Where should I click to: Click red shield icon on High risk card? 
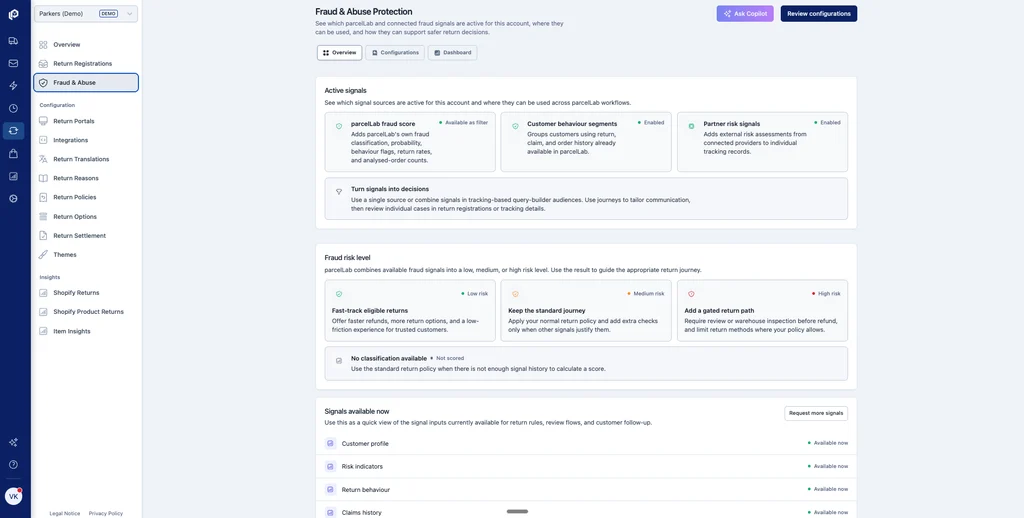point(692,295)
